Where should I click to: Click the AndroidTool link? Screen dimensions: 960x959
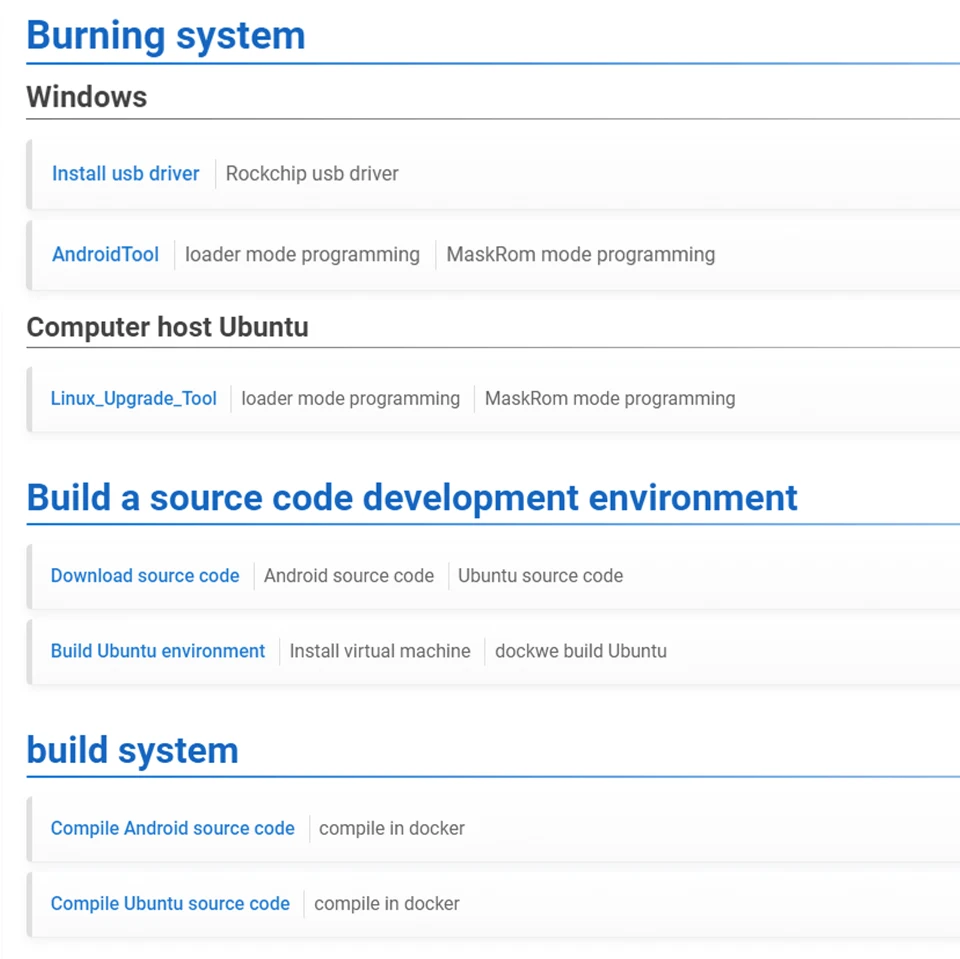click(x=105, y=255)
